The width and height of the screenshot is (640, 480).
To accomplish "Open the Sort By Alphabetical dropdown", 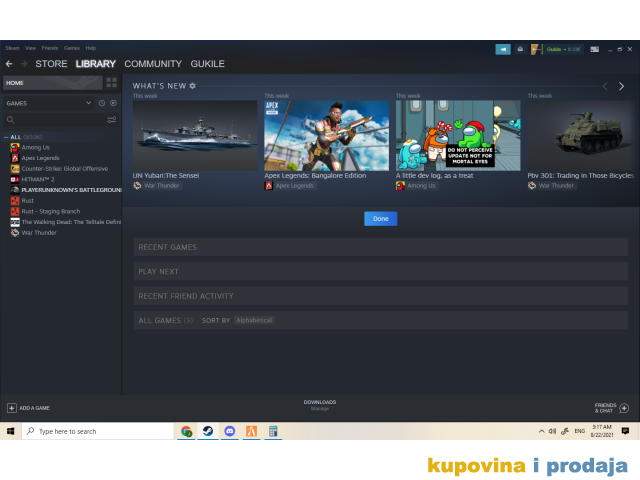I will point(254,320).
